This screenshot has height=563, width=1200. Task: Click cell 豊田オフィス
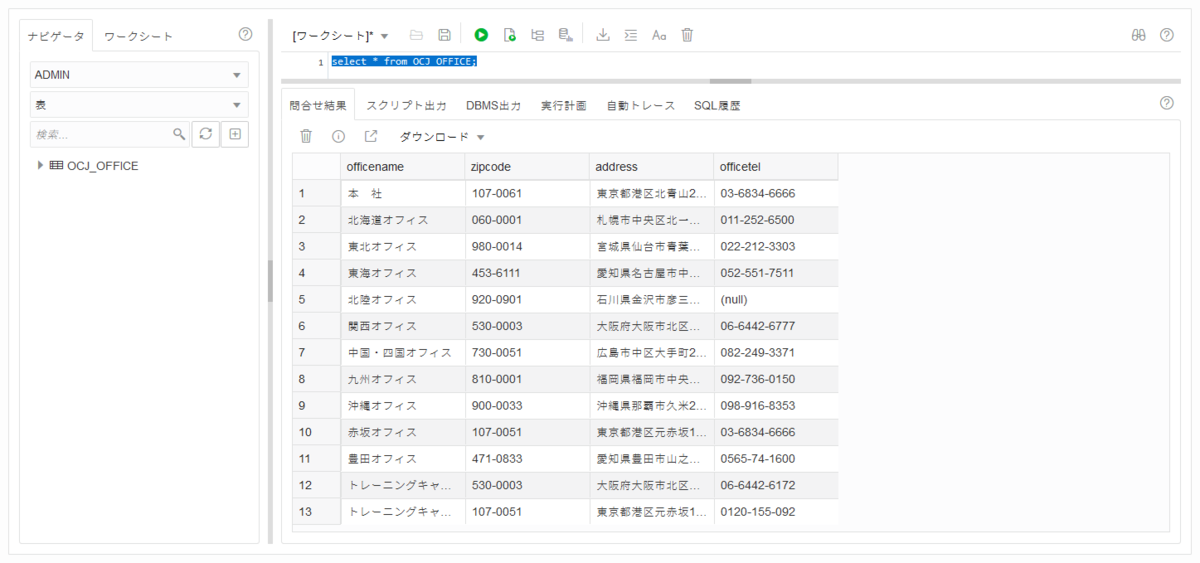pos(403,459)
